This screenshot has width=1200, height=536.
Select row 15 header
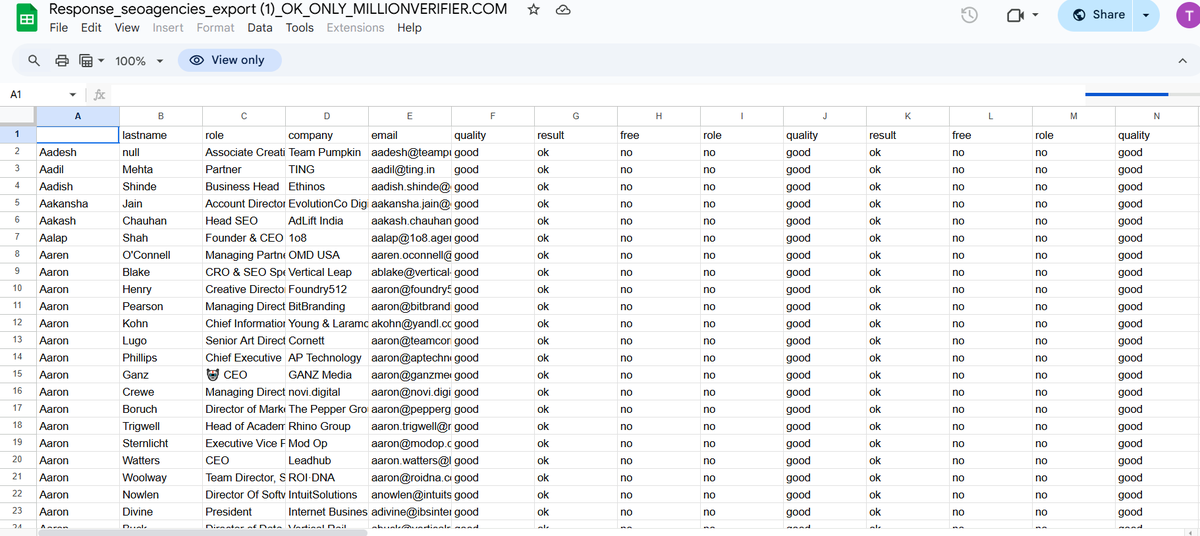tap(17, 374)
